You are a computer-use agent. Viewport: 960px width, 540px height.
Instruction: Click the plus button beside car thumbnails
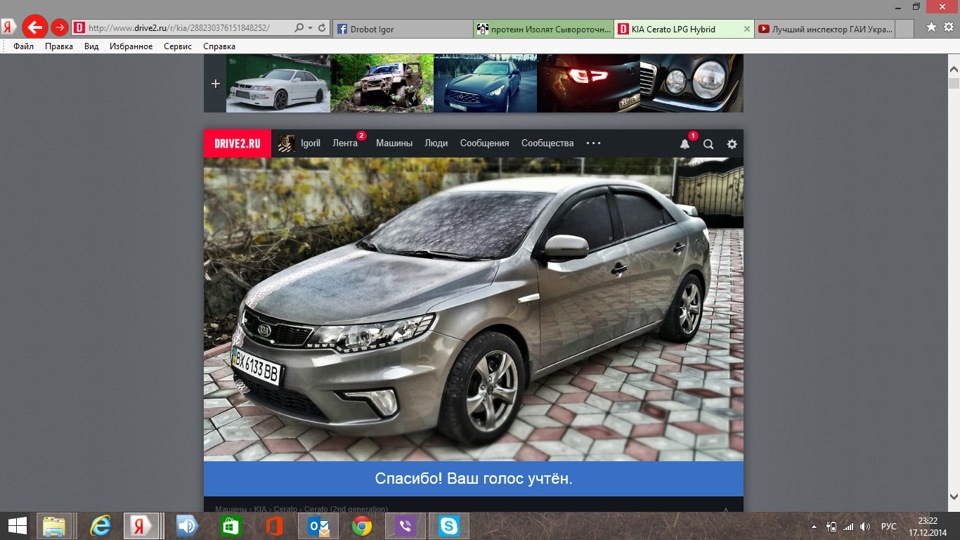(x=216, y=83)
